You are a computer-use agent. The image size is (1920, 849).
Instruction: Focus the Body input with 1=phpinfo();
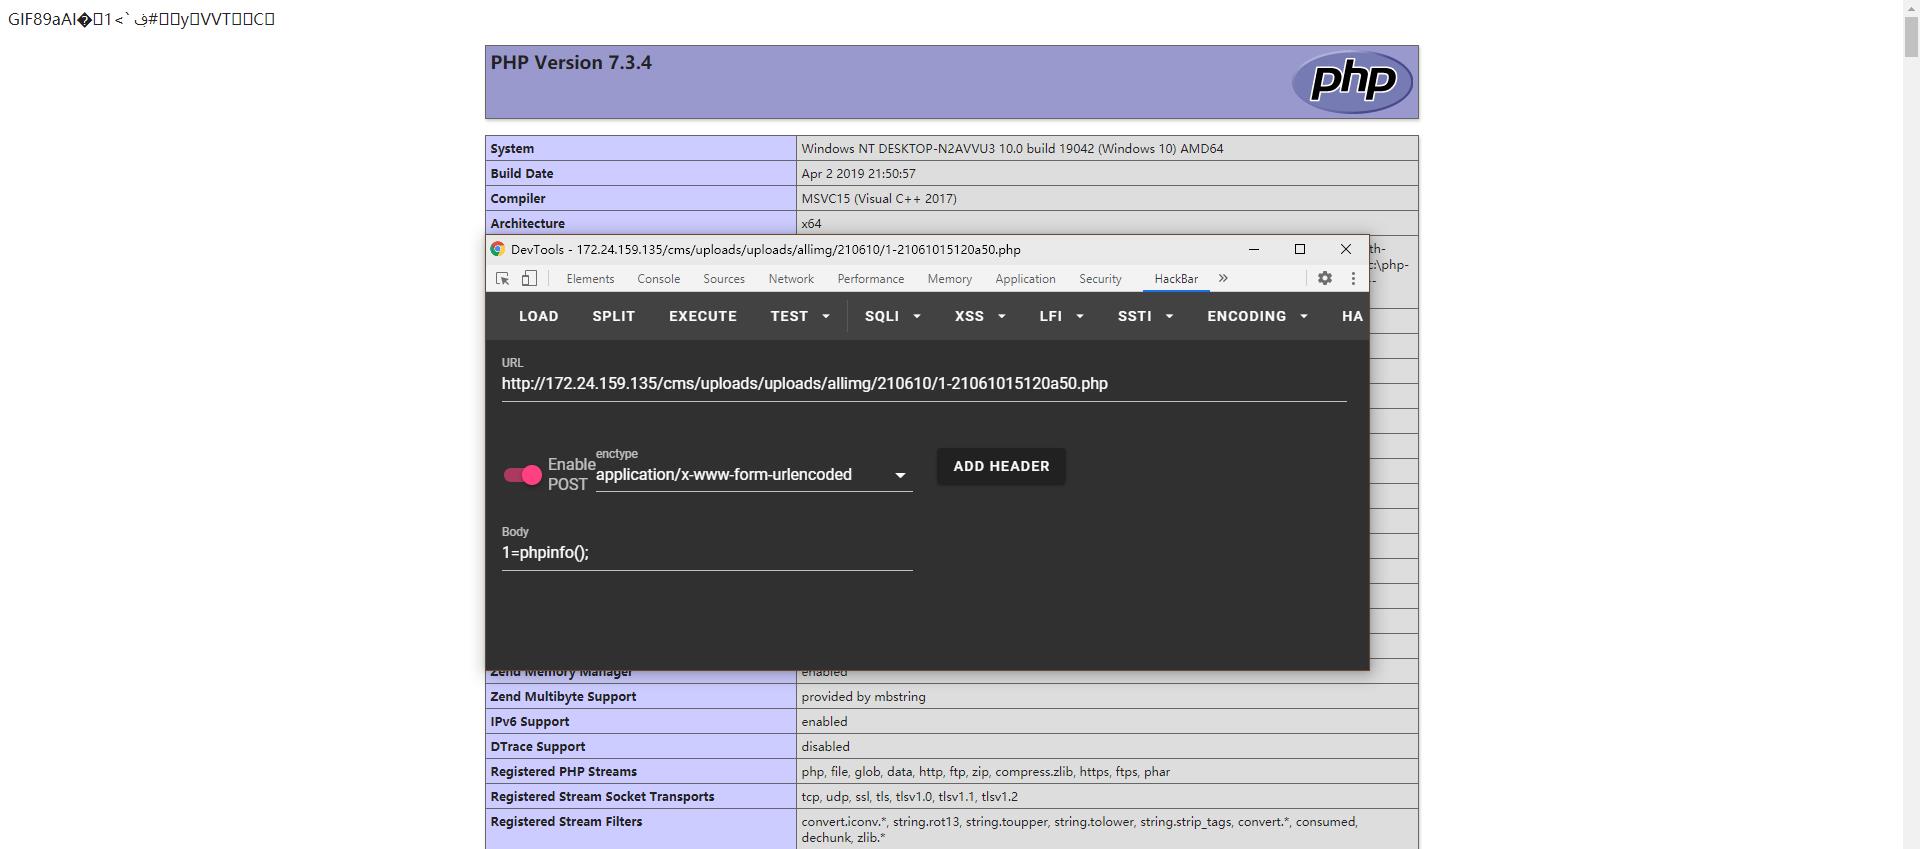(707, 553)
